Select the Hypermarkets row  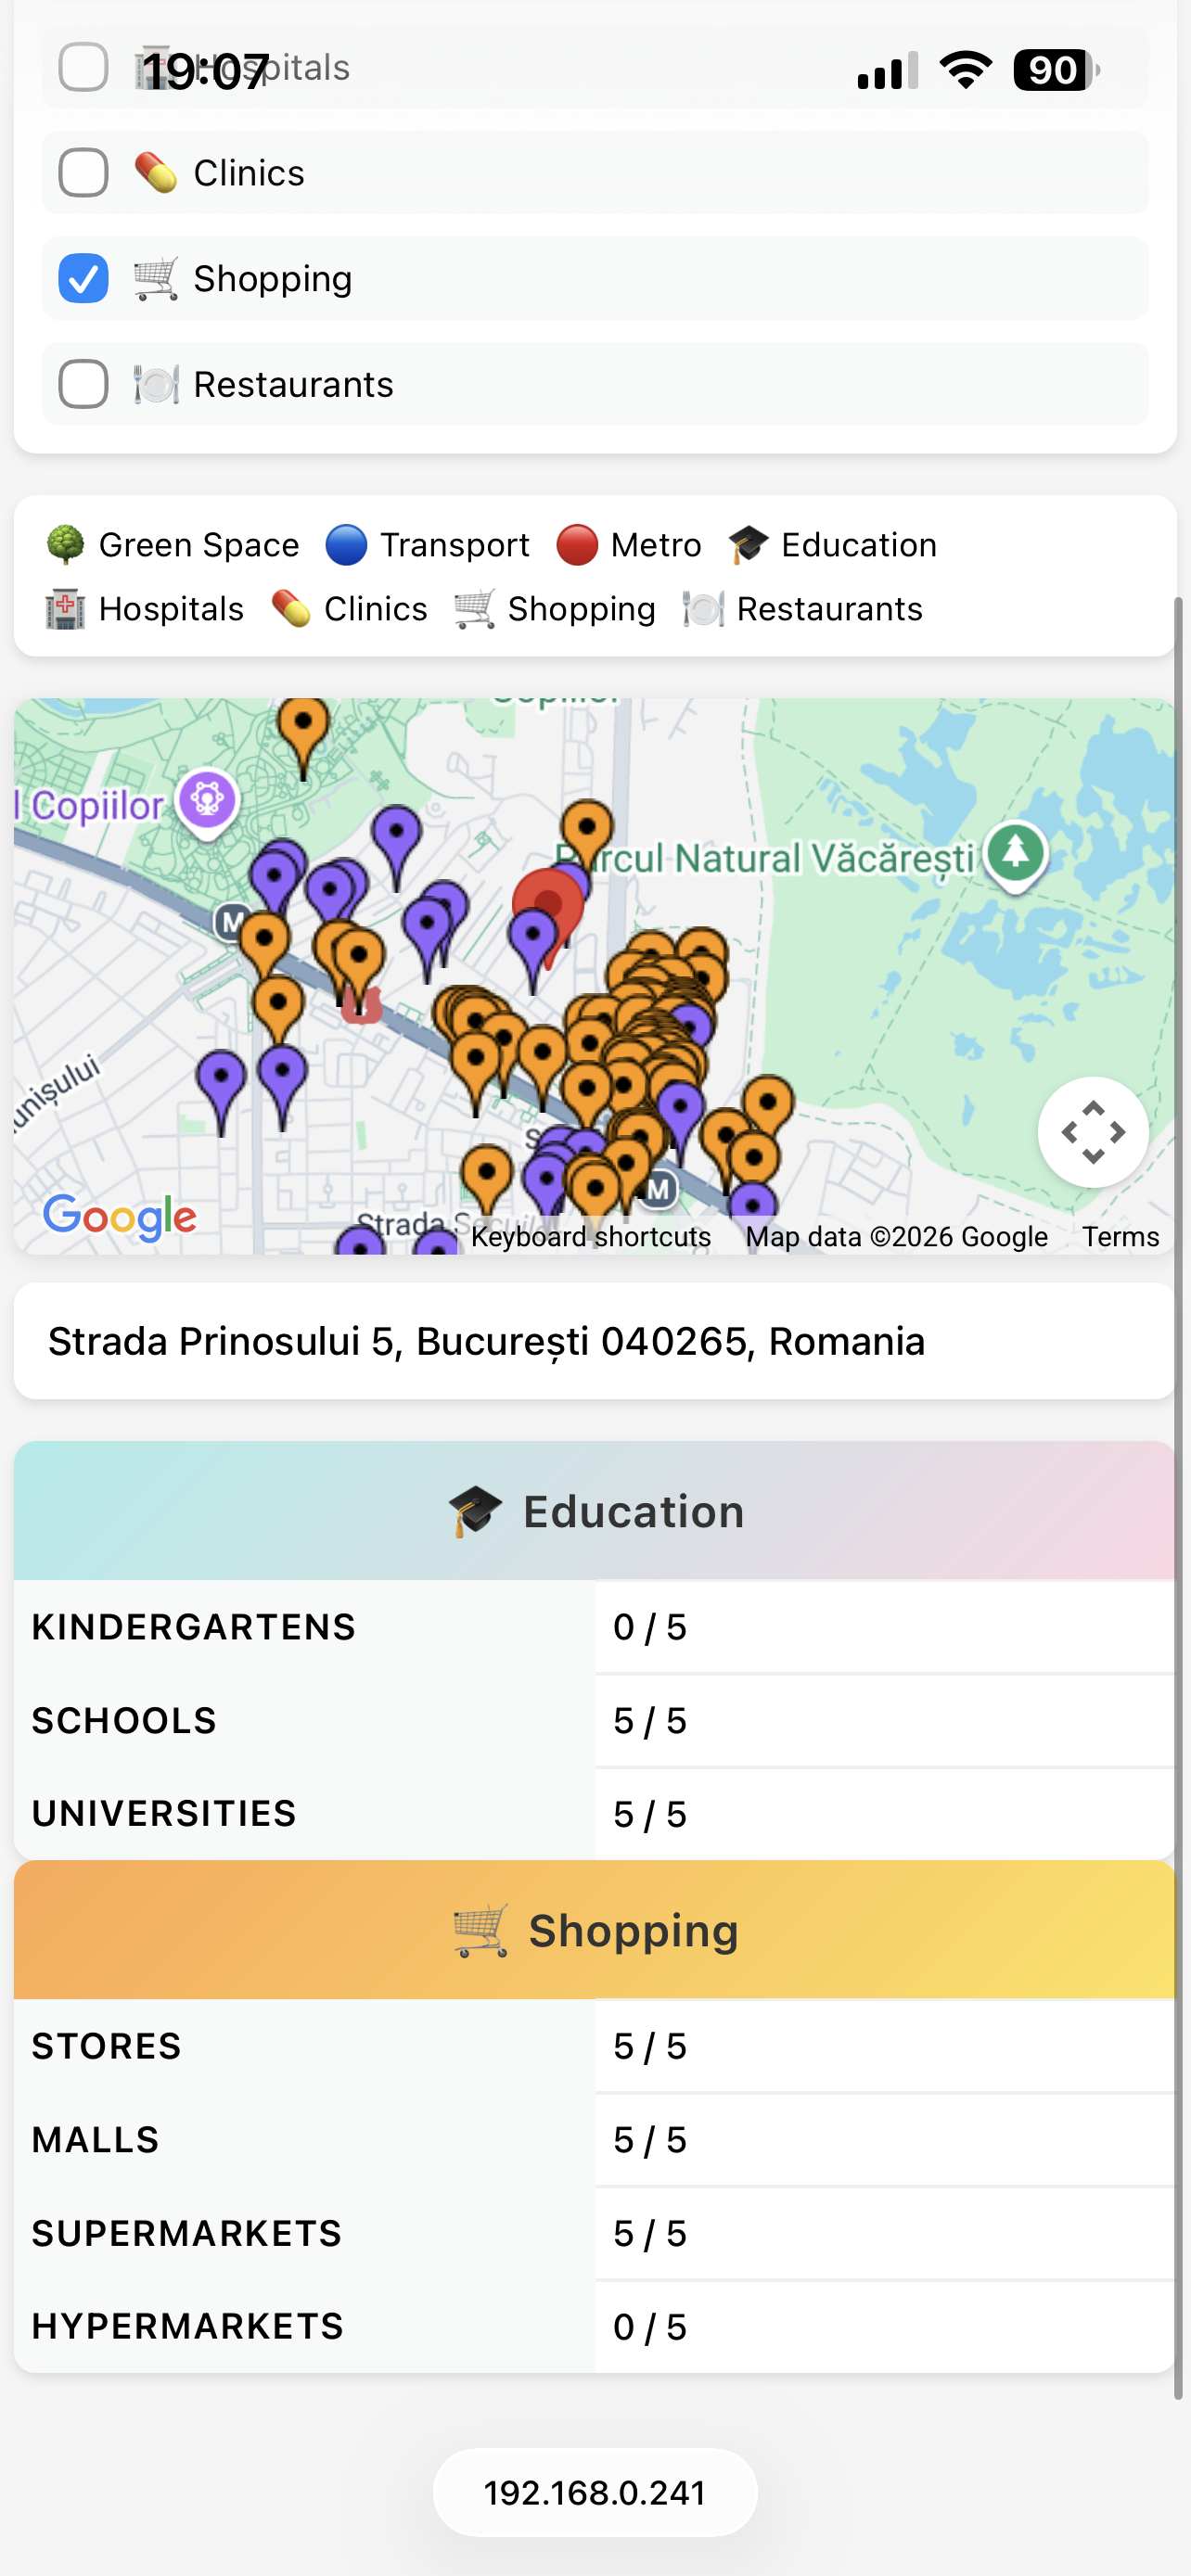pos(595,2327)
